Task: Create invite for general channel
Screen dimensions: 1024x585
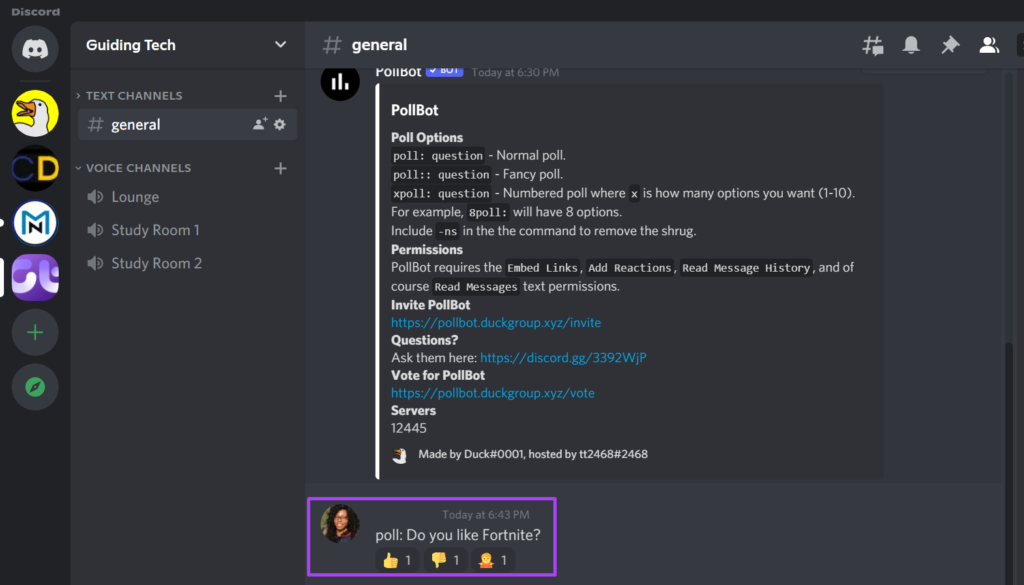Action: click(x=260, y=124)
